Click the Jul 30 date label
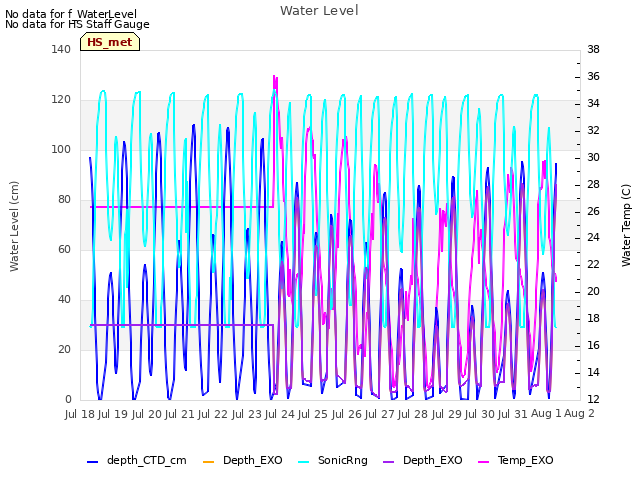 pyautogui.click(x=480, y=414)
